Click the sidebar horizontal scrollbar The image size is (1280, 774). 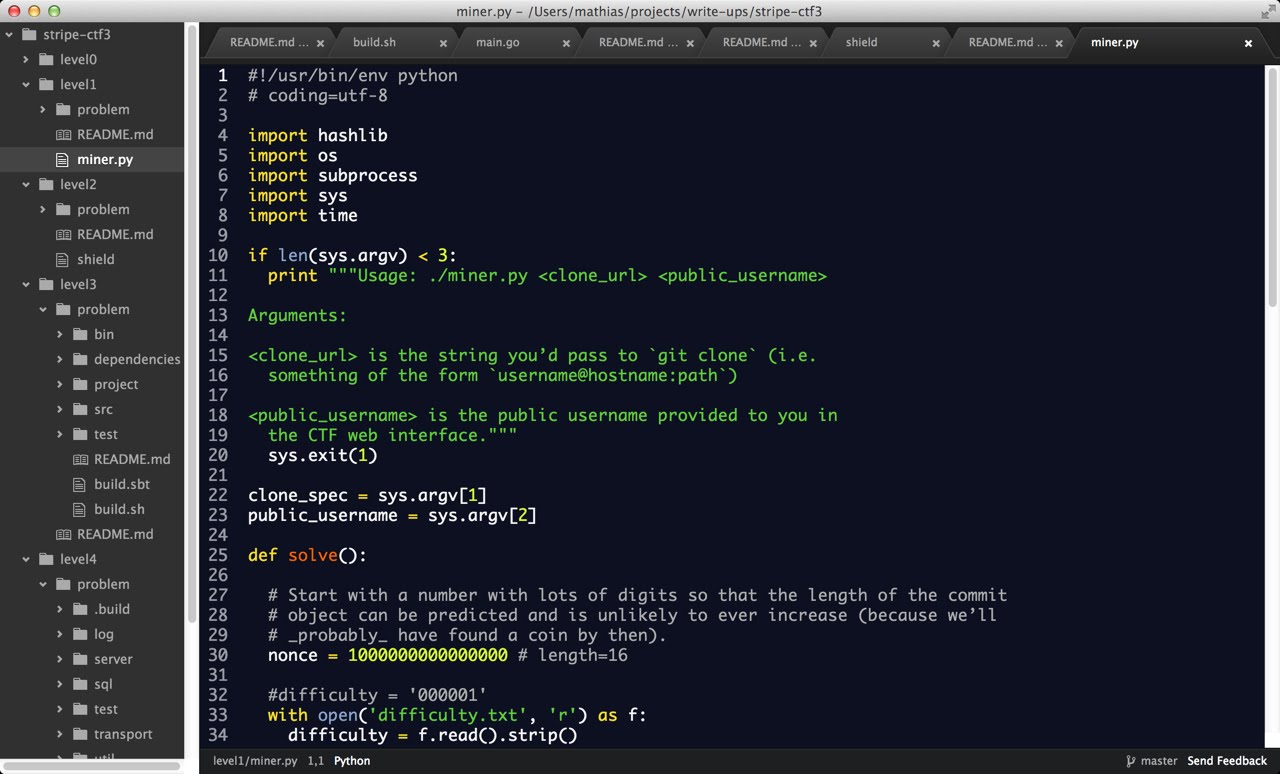tap(92, 766)
